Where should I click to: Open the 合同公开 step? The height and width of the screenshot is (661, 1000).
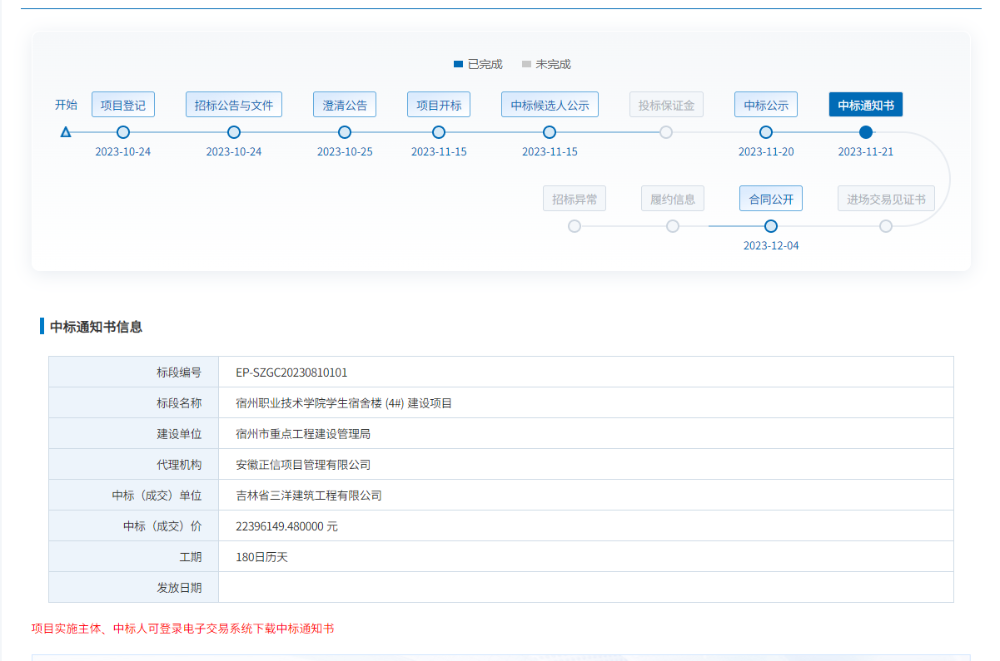(x=771, y=198)
